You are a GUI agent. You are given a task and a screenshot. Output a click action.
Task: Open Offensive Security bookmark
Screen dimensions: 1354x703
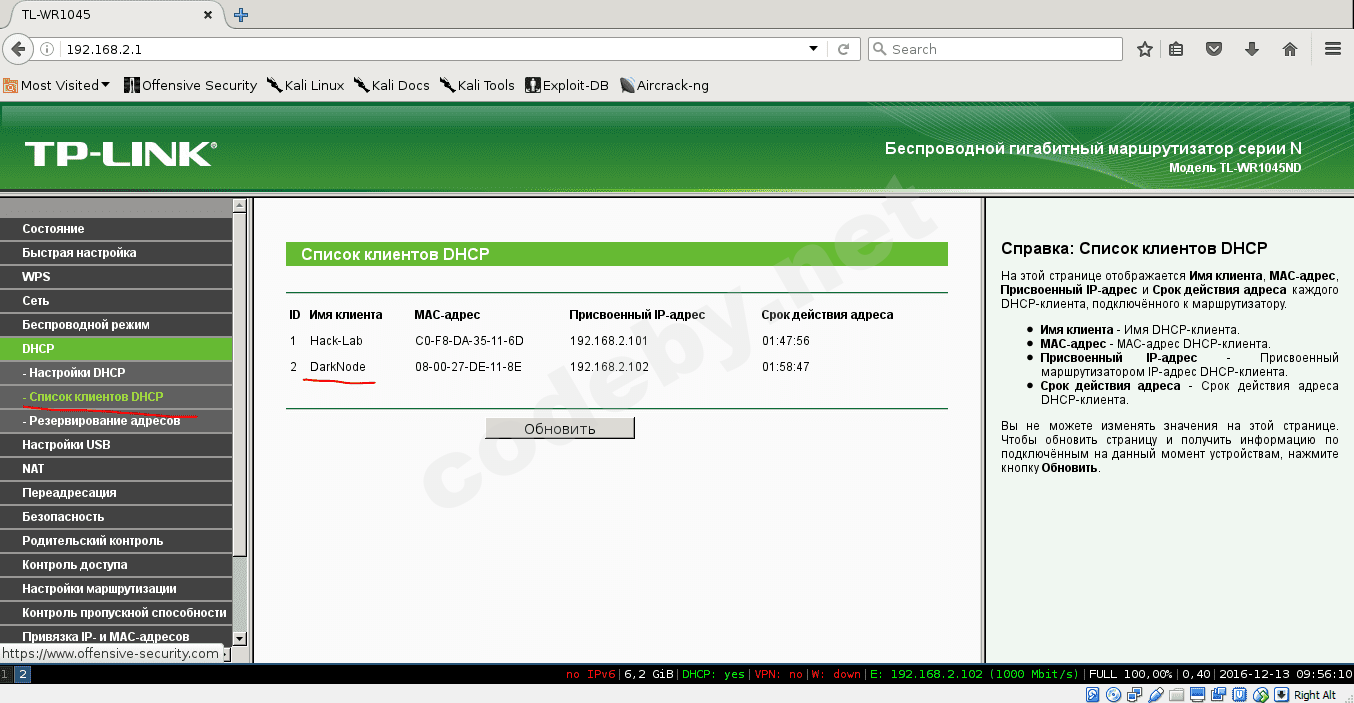(x=190, y=85)
